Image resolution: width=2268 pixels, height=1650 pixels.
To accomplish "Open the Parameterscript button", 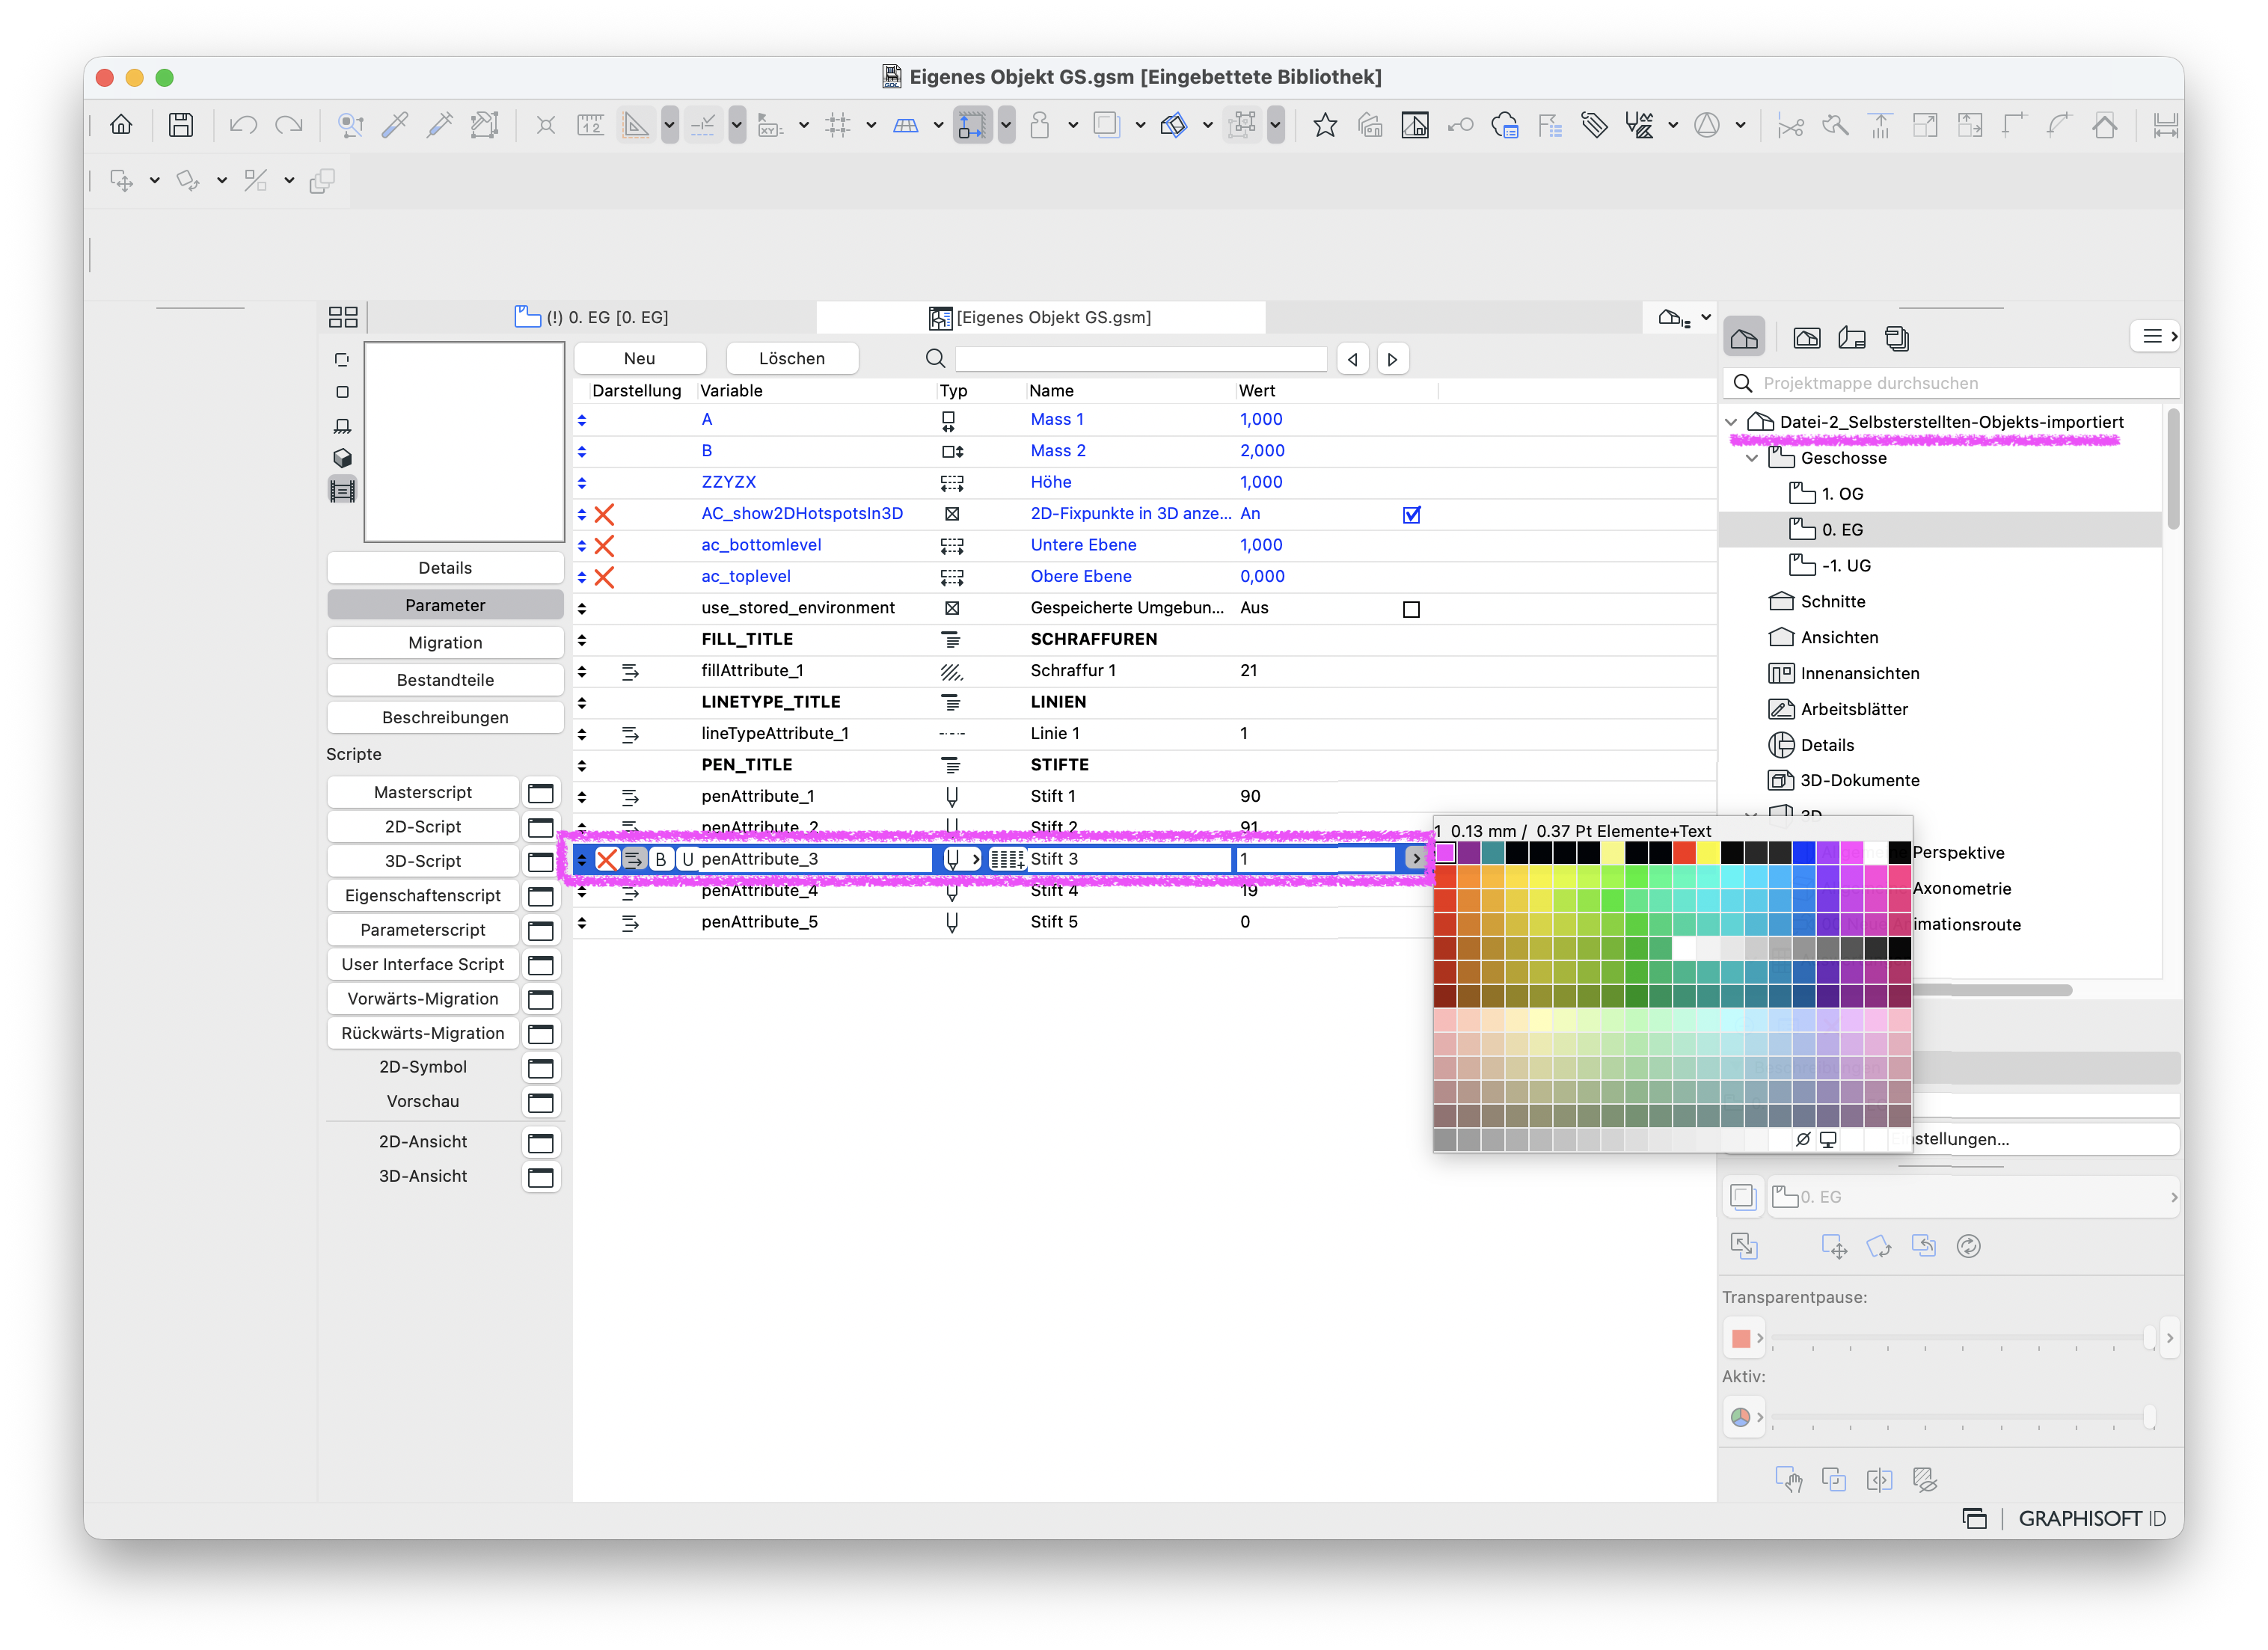I will (423, 930).
